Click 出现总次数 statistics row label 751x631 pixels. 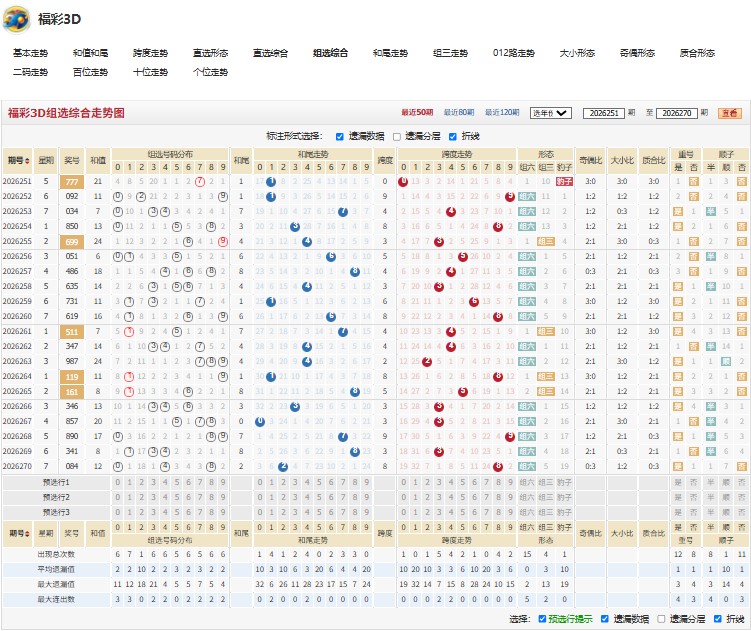click(57, 554)
